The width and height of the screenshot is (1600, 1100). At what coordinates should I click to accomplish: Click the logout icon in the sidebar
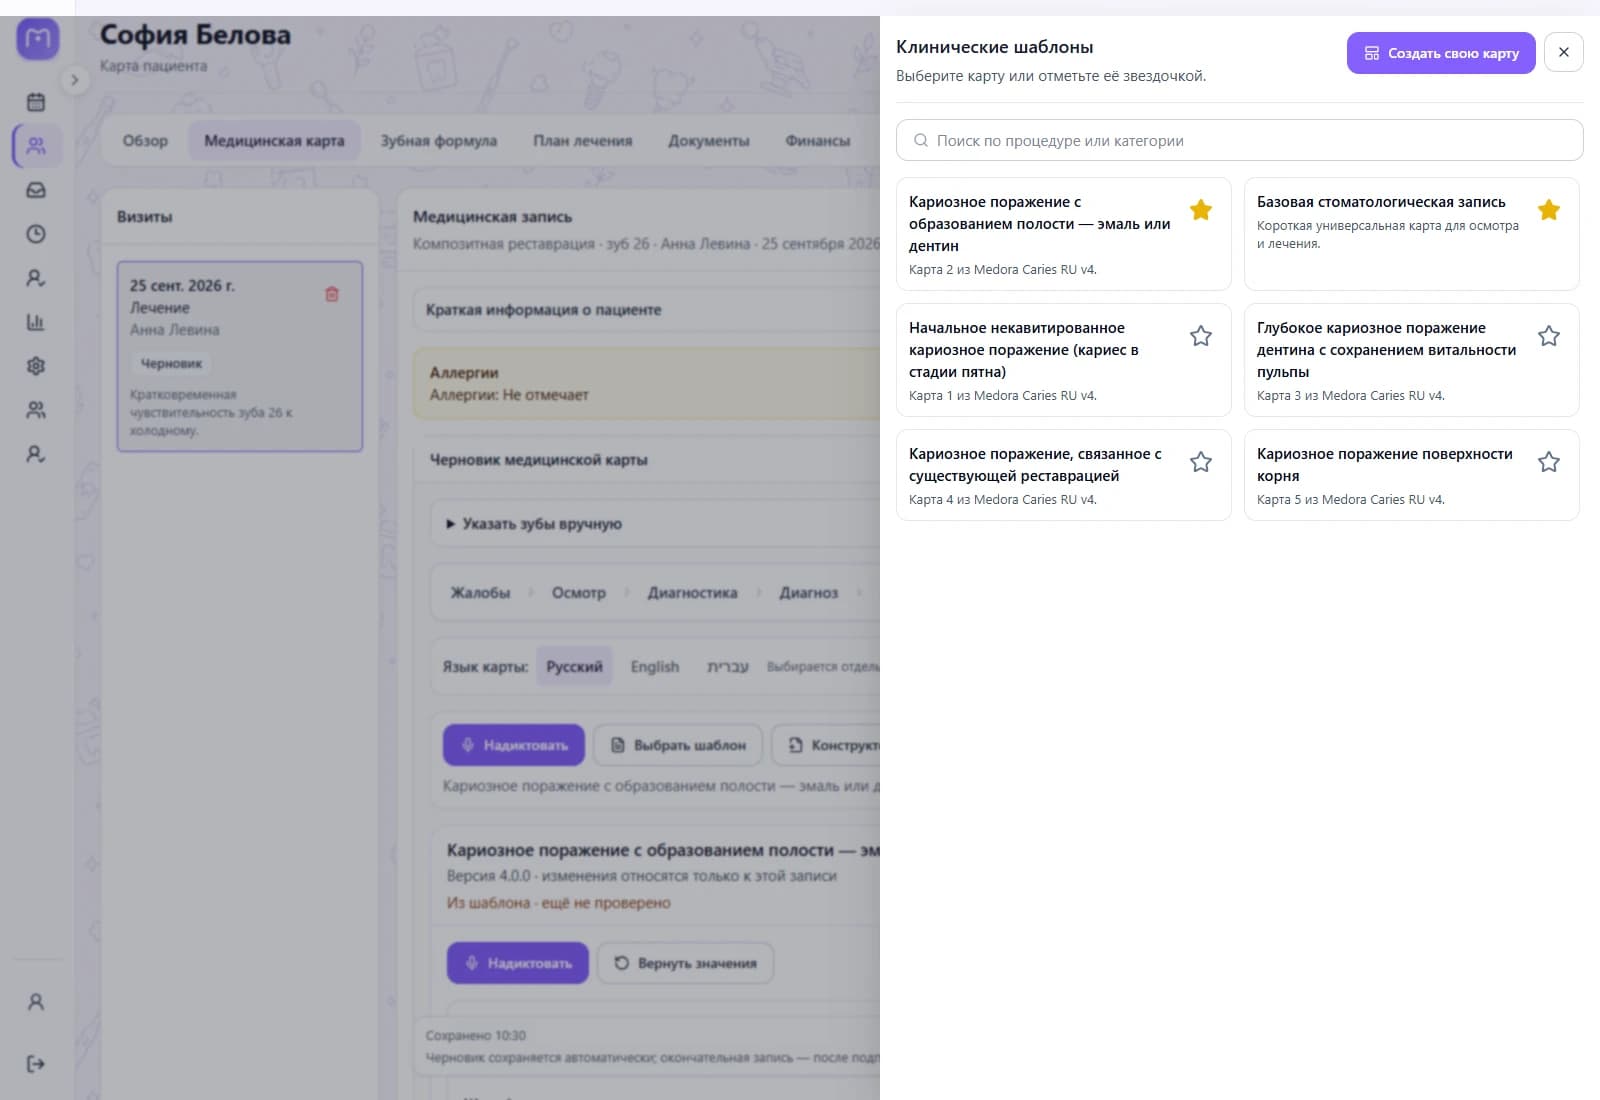[36, 1064]
